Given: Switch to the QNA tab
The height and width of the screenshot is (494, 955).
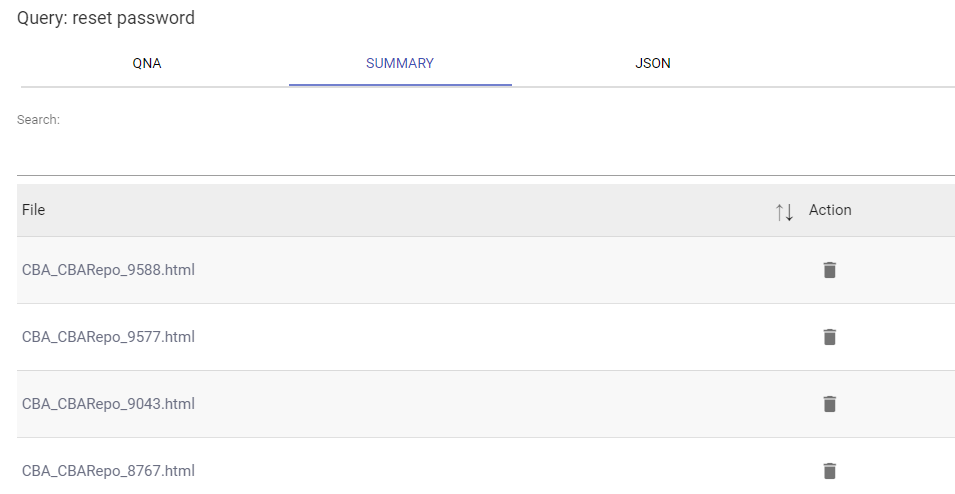Looking at the screenshot, I should 147,63.
